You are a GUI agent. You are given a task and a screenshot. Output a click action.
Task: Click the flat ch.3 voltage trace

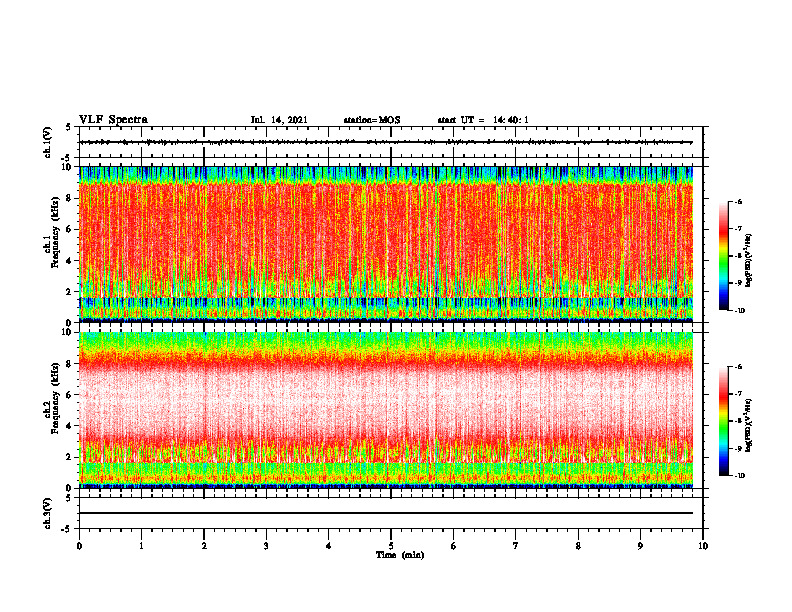click(386, 513)
